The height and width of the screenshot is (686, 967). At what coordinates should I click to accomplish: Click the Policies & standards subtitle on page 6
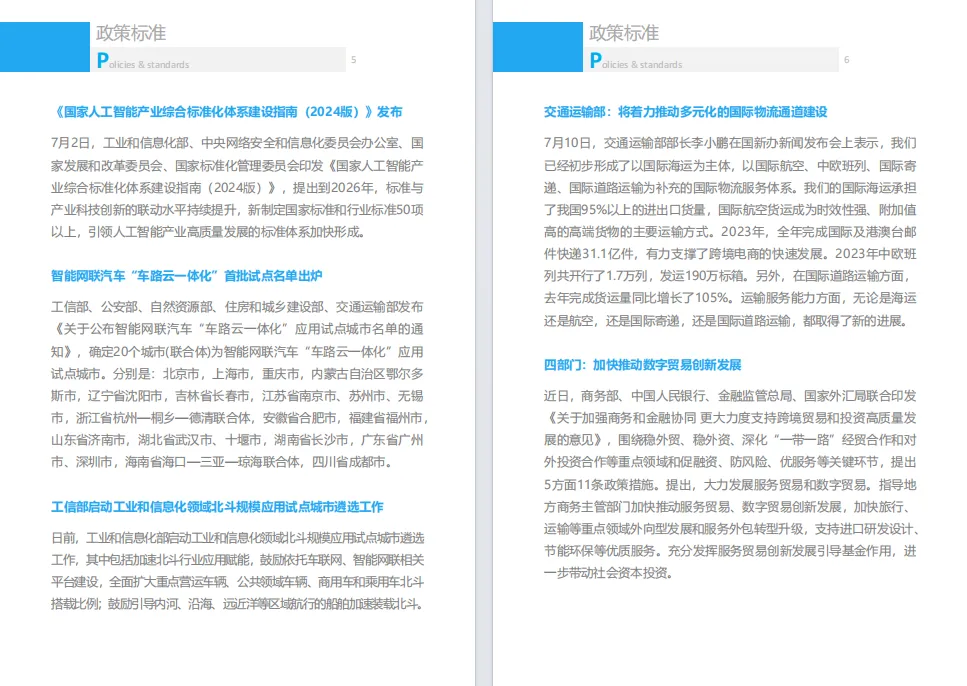pyautogui.click(x=636, y=61)
